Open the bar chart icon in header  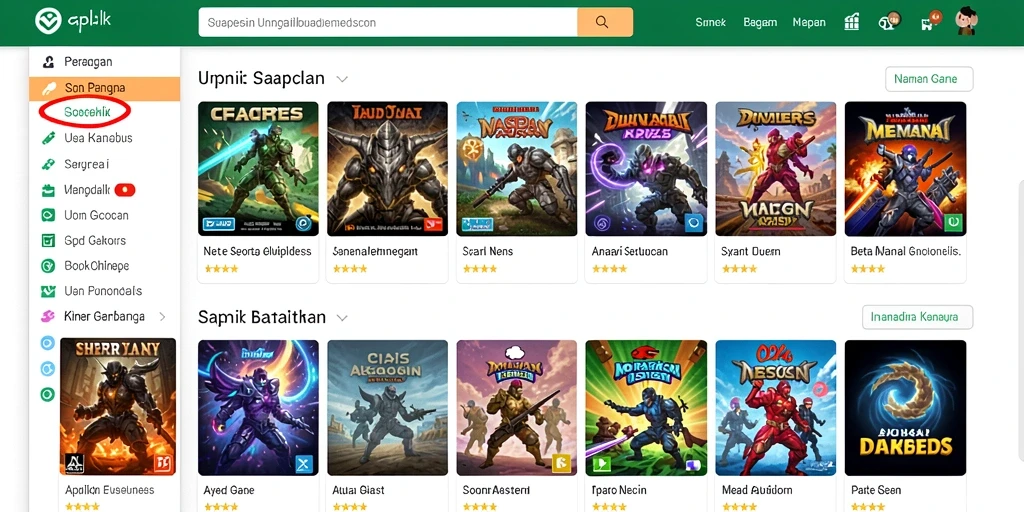(x=852, y=22)
